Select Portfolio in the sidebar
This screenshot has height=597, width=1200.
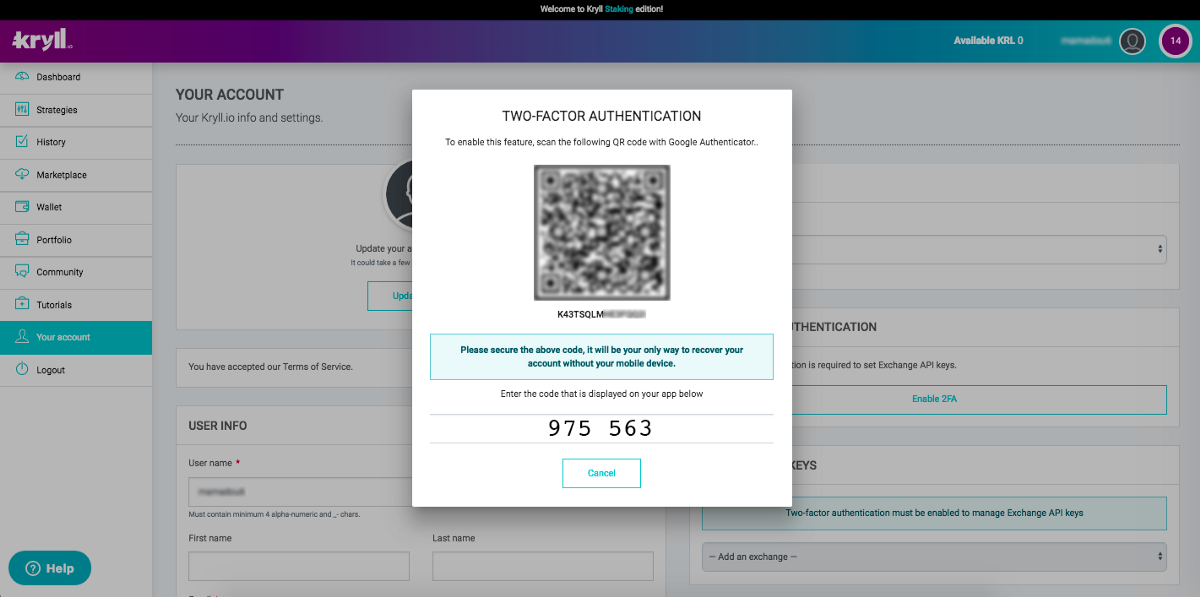coord(76,240)
